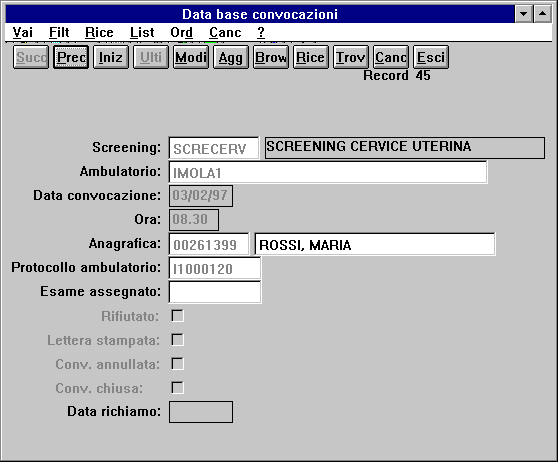Open the Ord menu
This screenshot has height=462, width=558.
181,32
